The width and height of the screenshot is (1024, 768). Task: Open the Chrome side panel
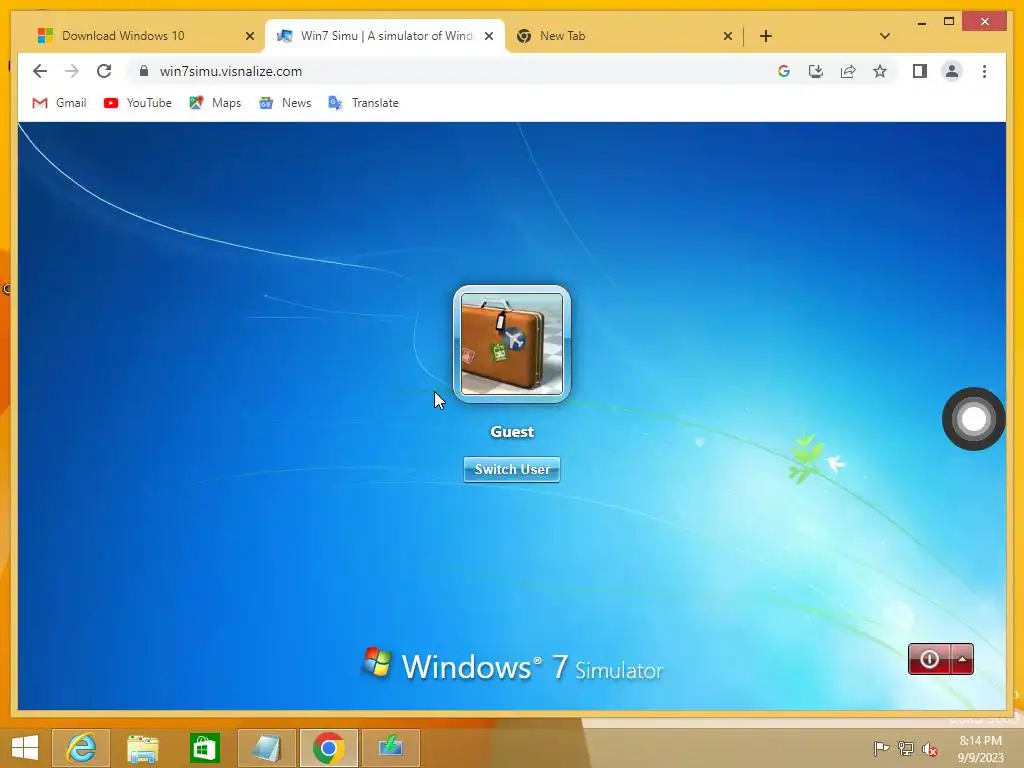point(920,71)
